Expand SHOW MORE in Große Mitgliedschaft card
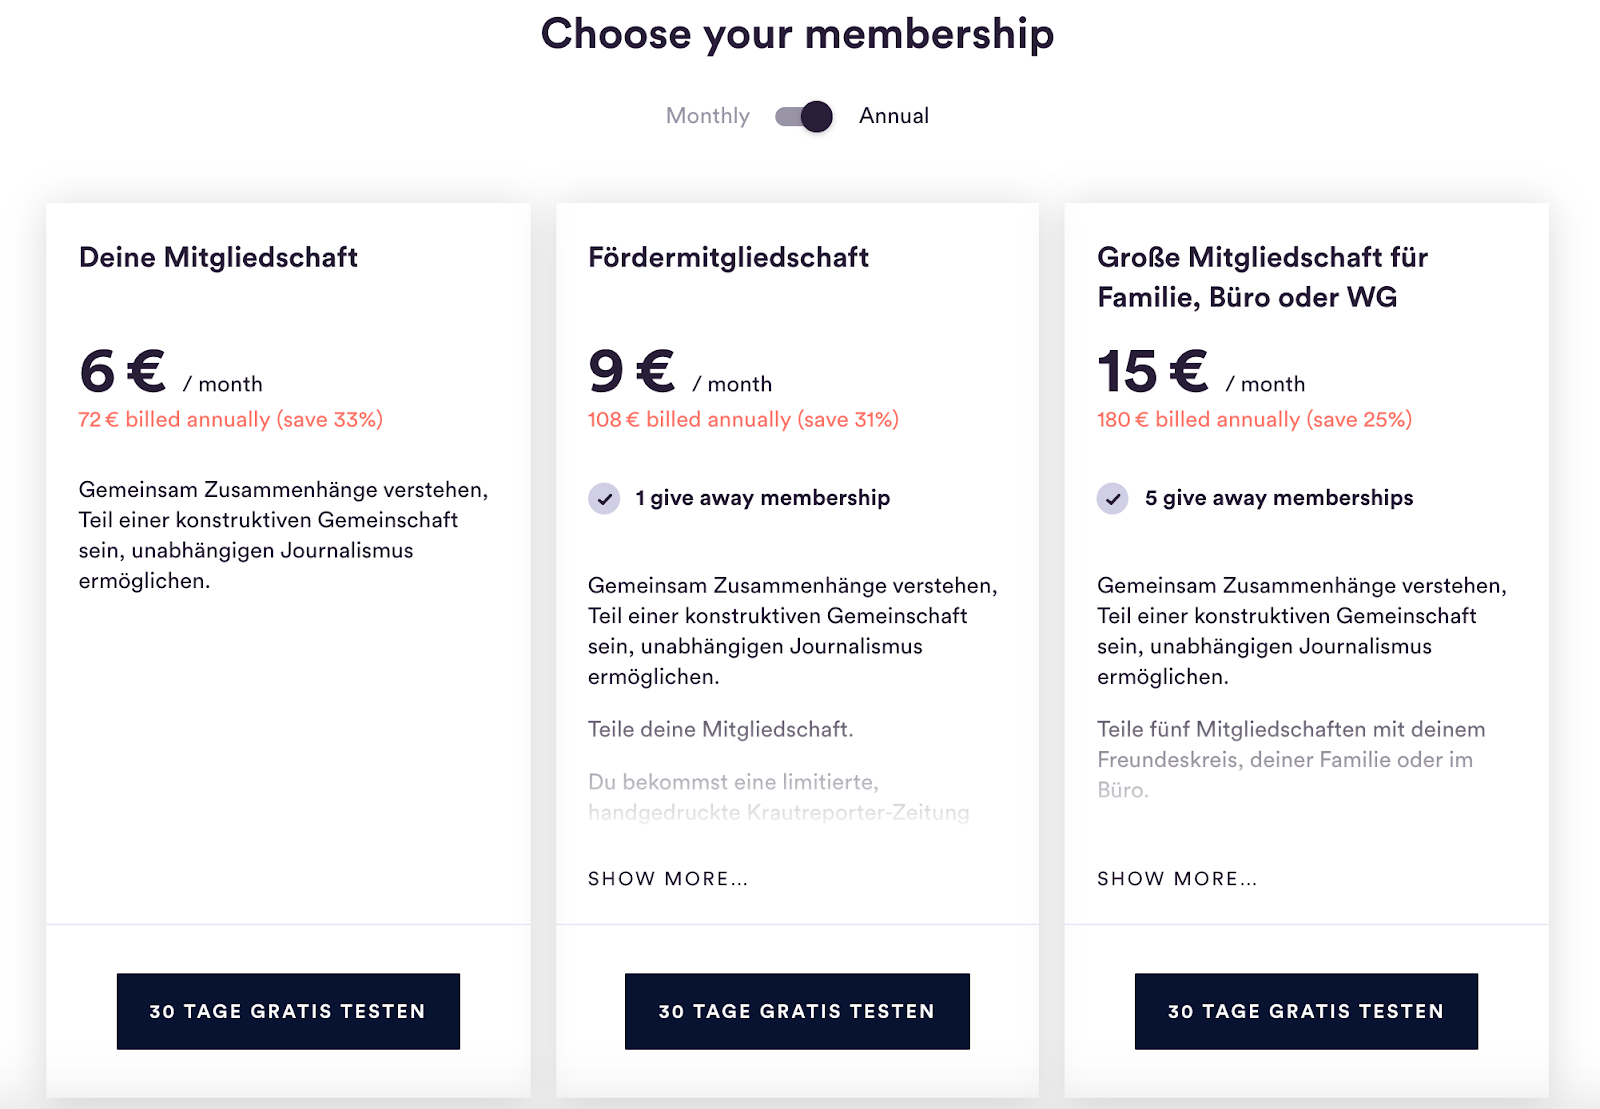 (1177, 878)
